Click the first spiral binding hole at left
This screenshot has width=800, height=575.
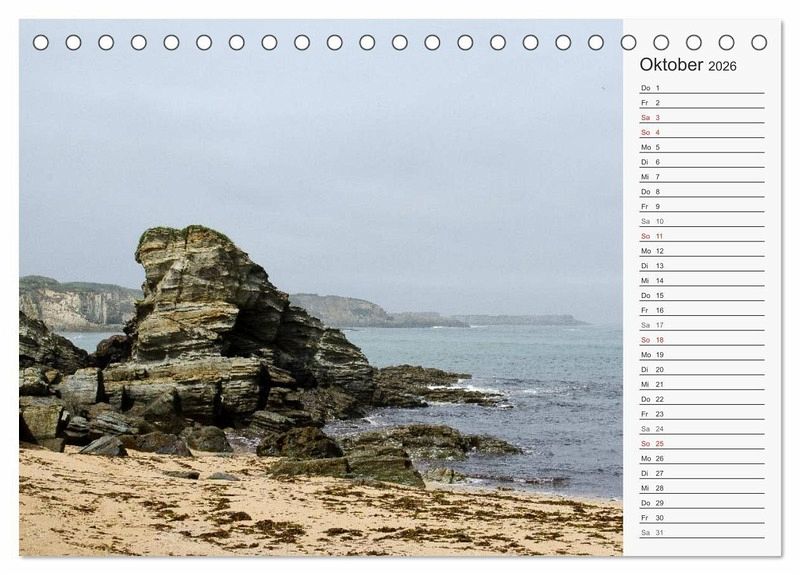(41, 42)
